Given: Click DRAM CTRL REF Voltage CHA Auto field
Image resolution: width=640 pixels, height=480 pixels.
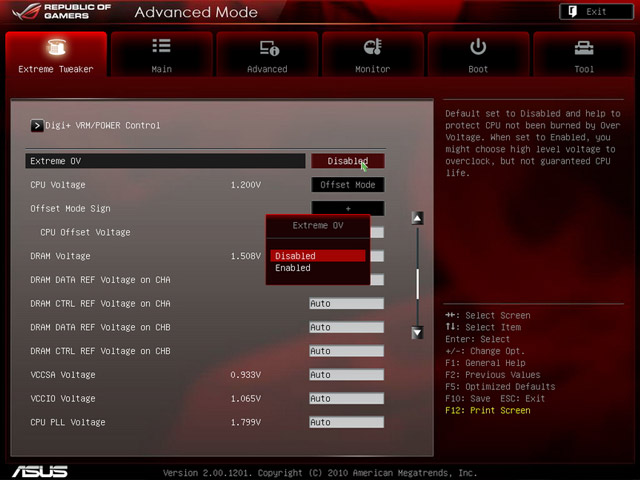Looking at the screenshot, I should [346, 303].
